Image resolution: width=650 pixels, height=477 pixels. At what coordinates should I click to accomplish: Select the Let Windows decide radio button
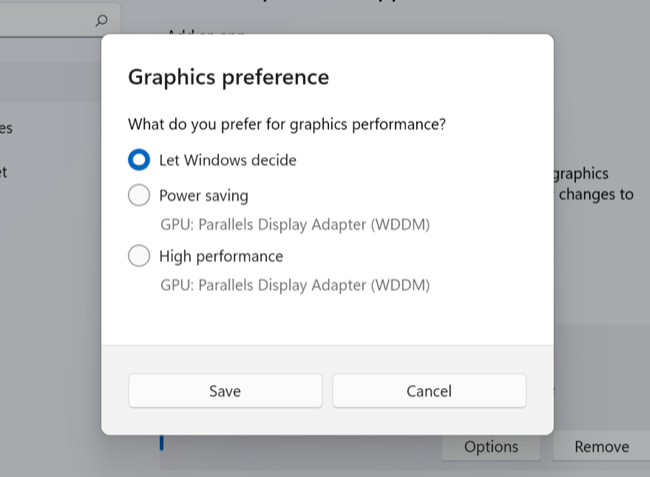139,159
